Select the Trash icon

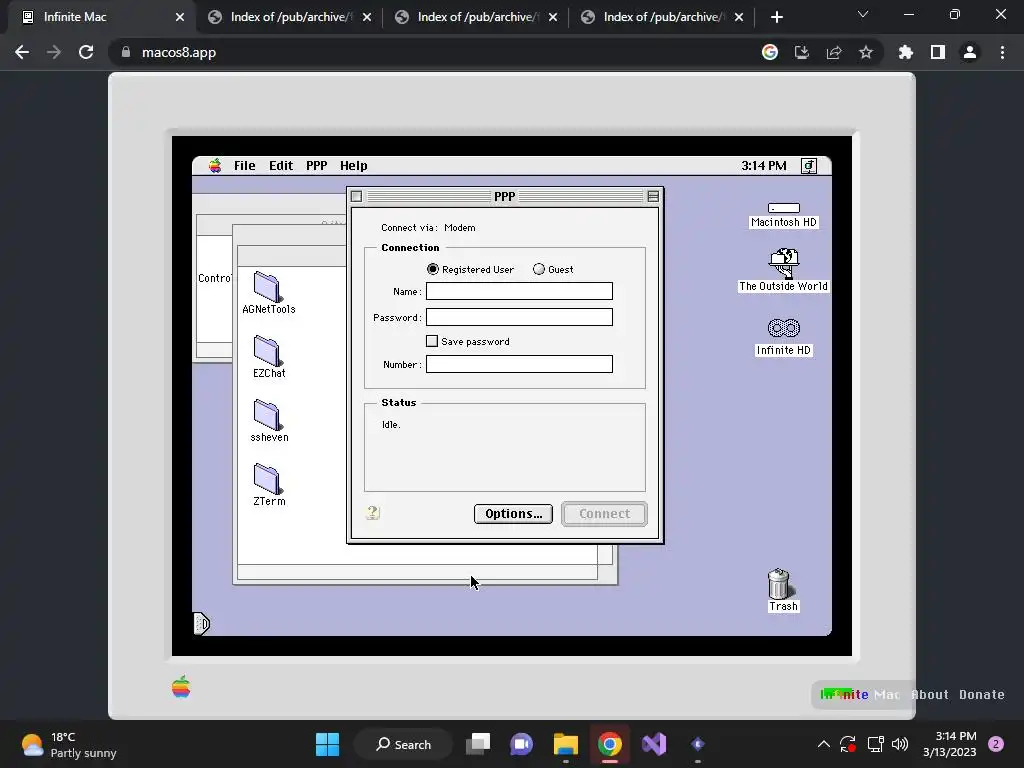[781, 590]
